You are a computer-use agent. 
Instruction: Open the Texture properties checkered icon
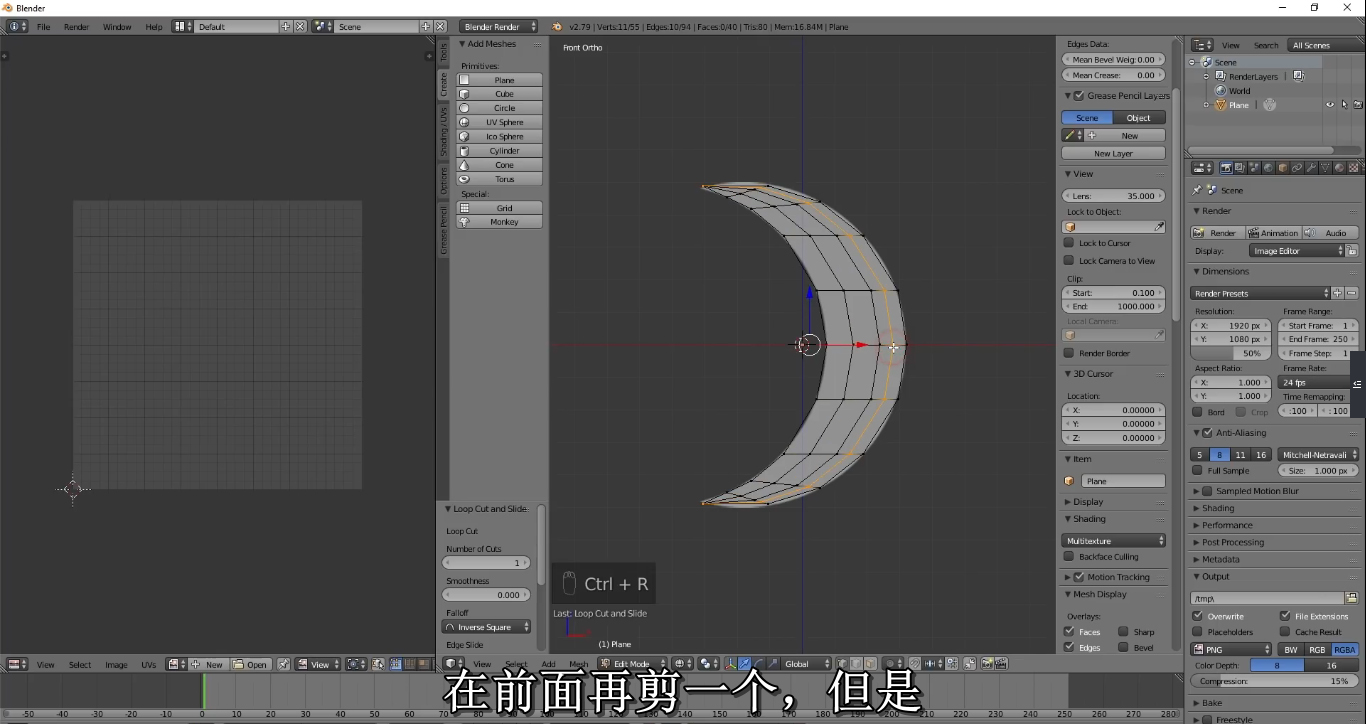point(1352,167)
